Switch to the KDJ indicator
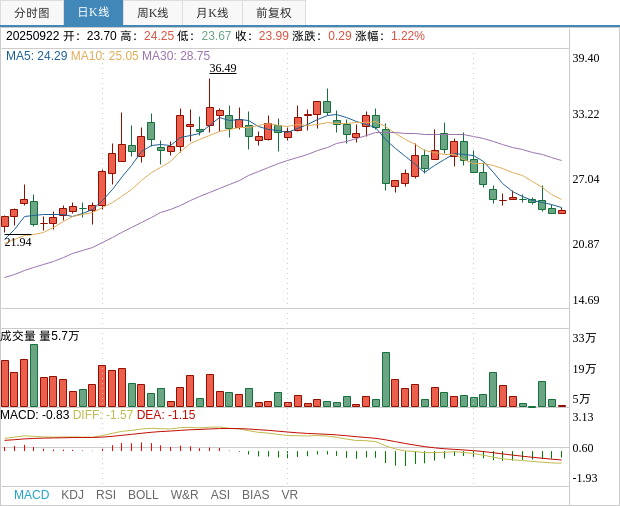The height and width of the screenshot is (506, 620). tap(72, 495)
